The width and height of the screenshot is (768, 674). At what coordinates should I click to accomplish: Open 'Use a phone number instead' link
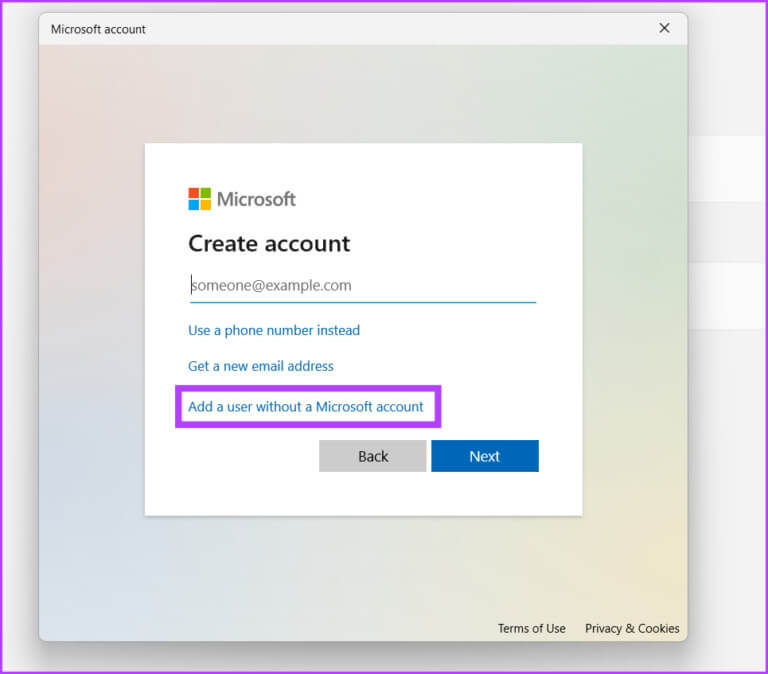(274, 331)
